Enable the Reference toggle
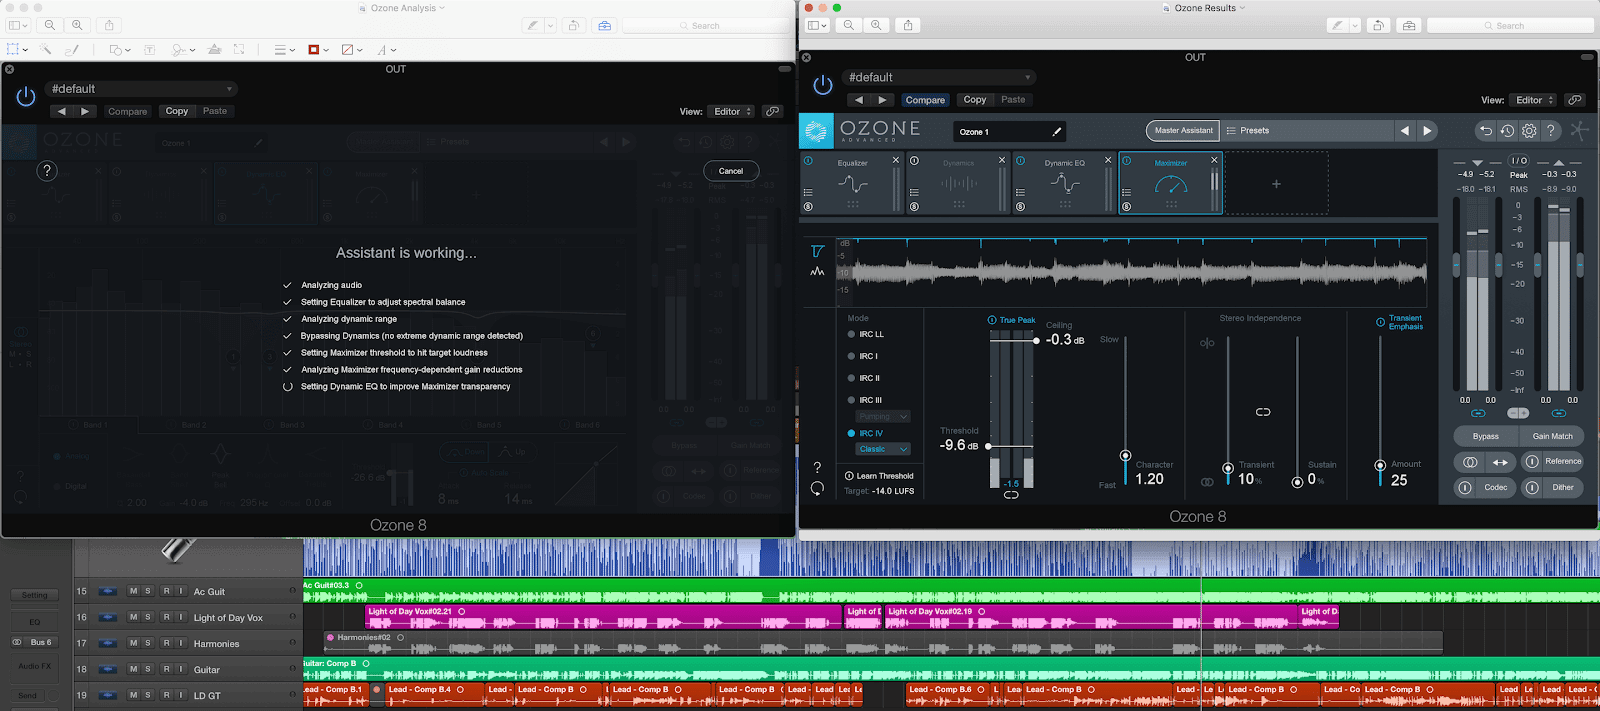 [1532, 461]
